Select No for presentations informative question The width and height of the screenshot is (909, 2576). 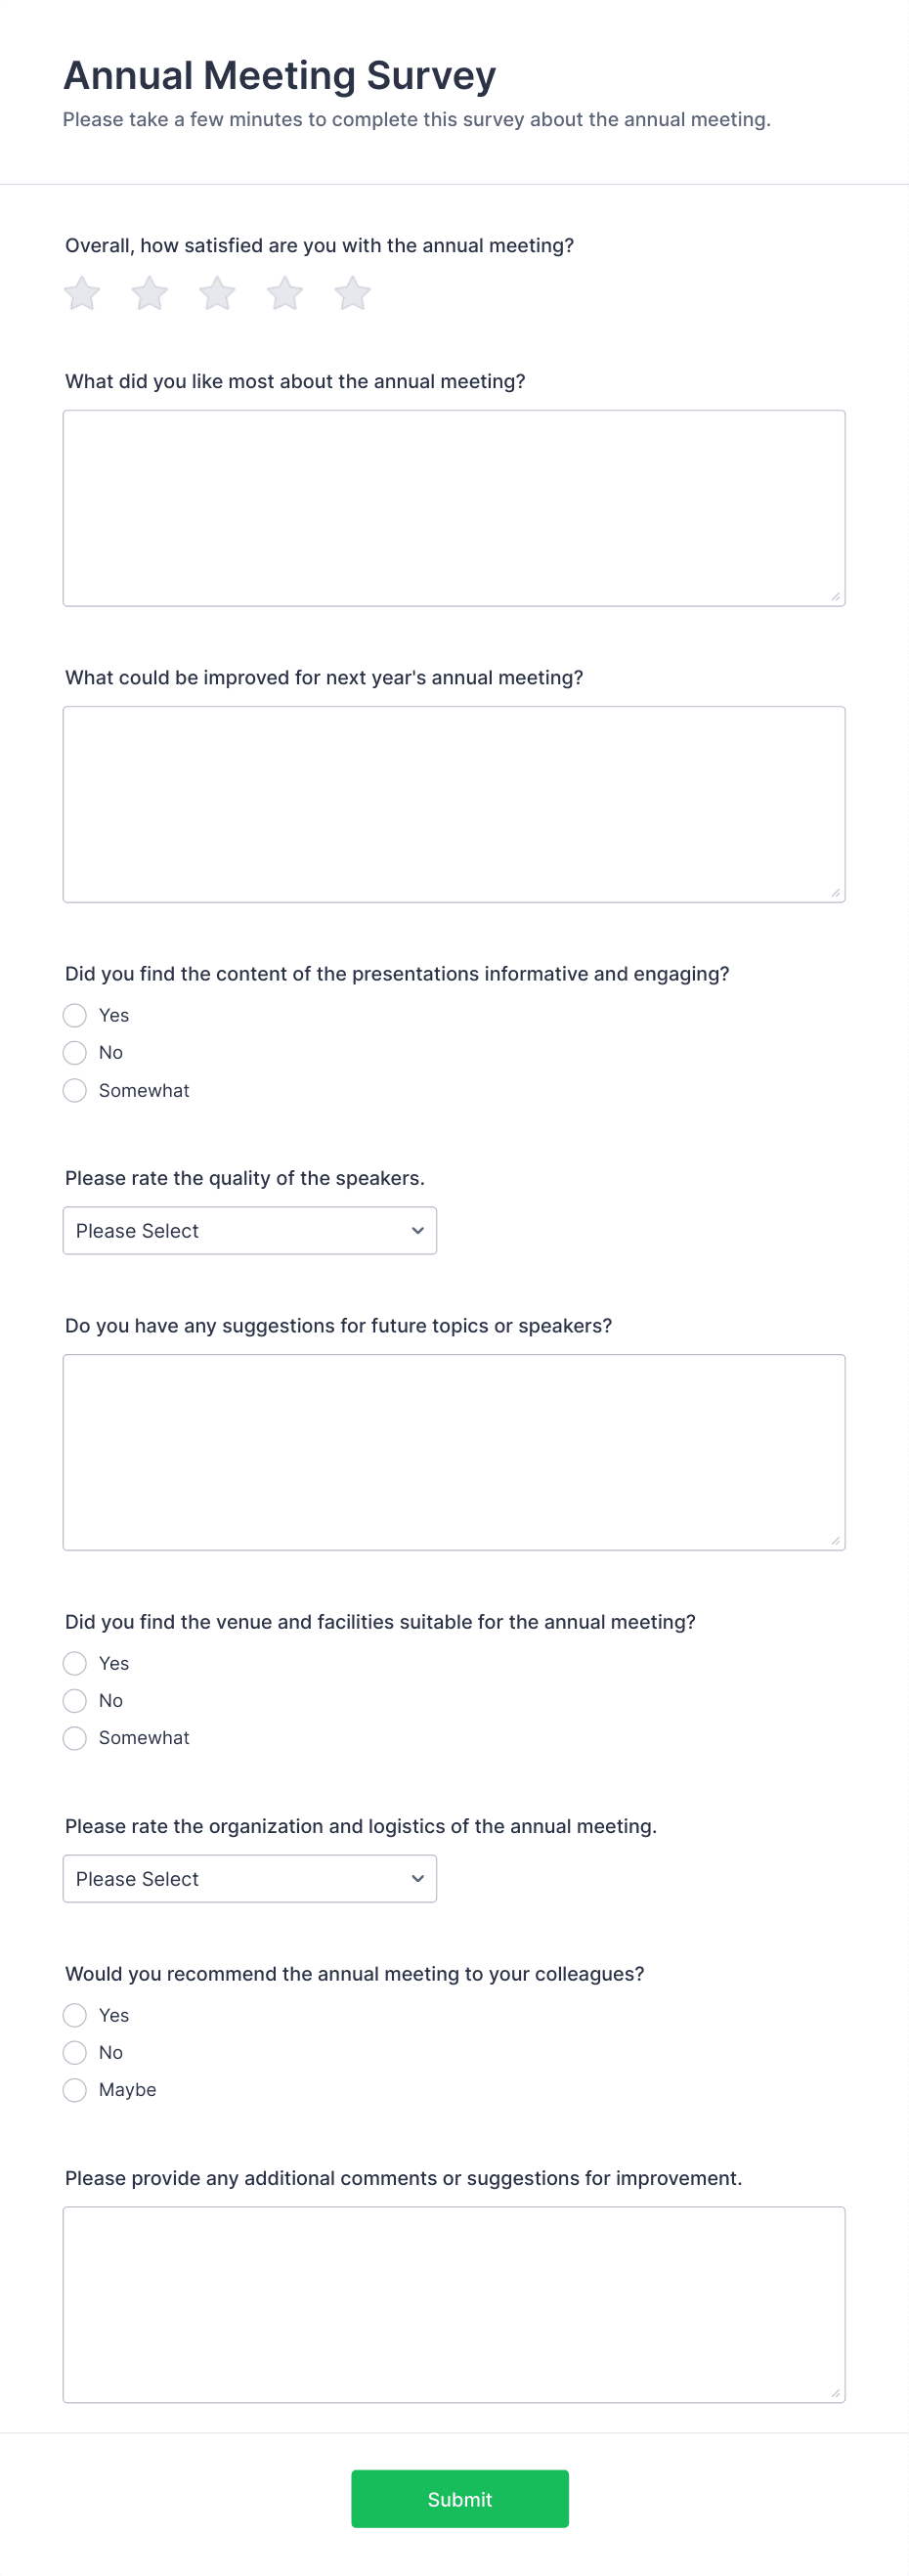74,1053
